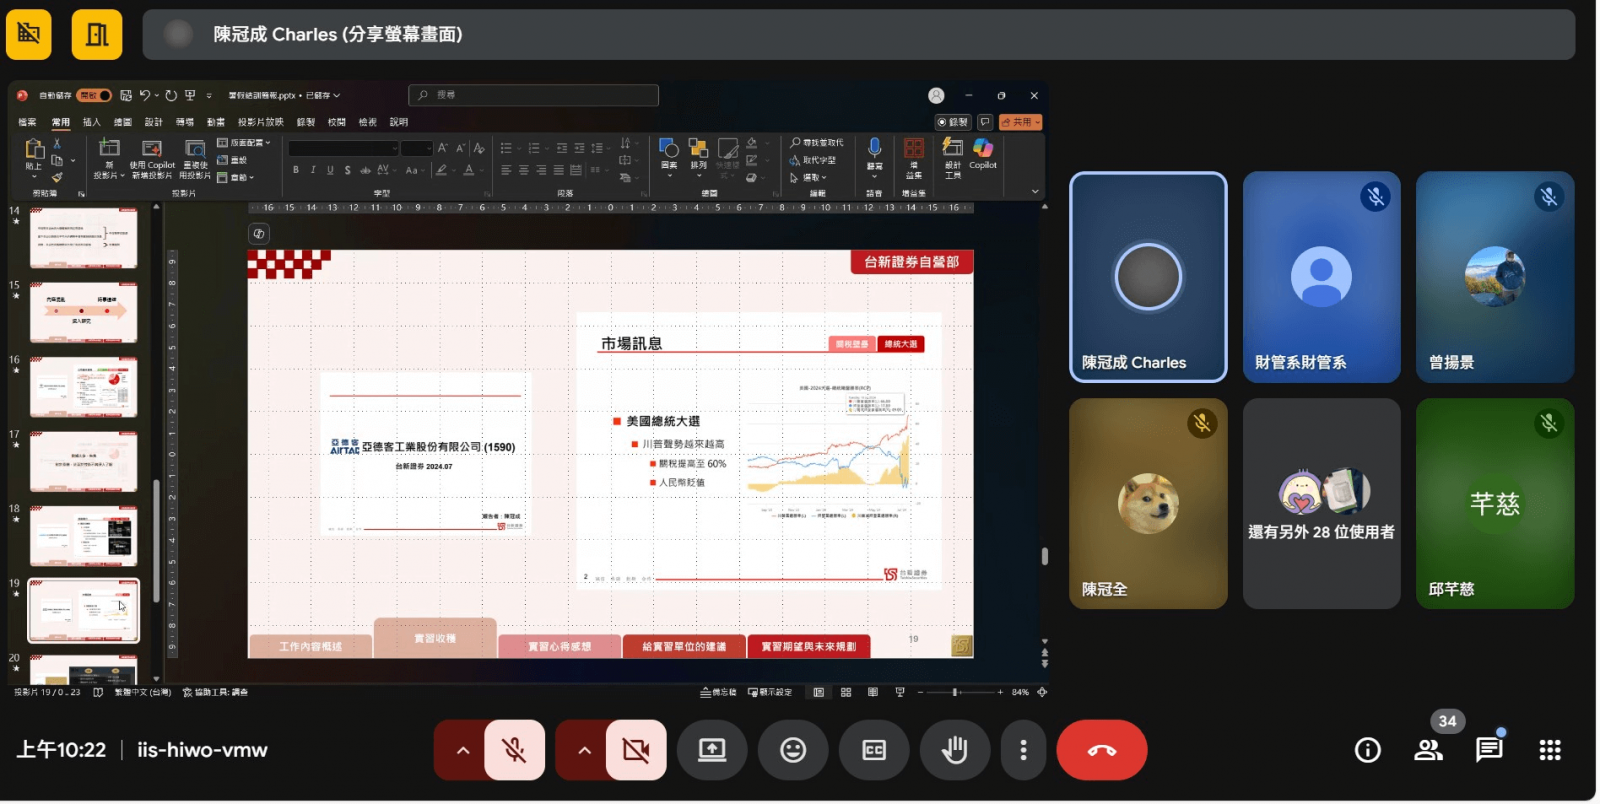Image resolution: width=1600 pixels, height=804 pixels.
Task: Toggle italic formatting in the ribbon
Action: point(313,170)
